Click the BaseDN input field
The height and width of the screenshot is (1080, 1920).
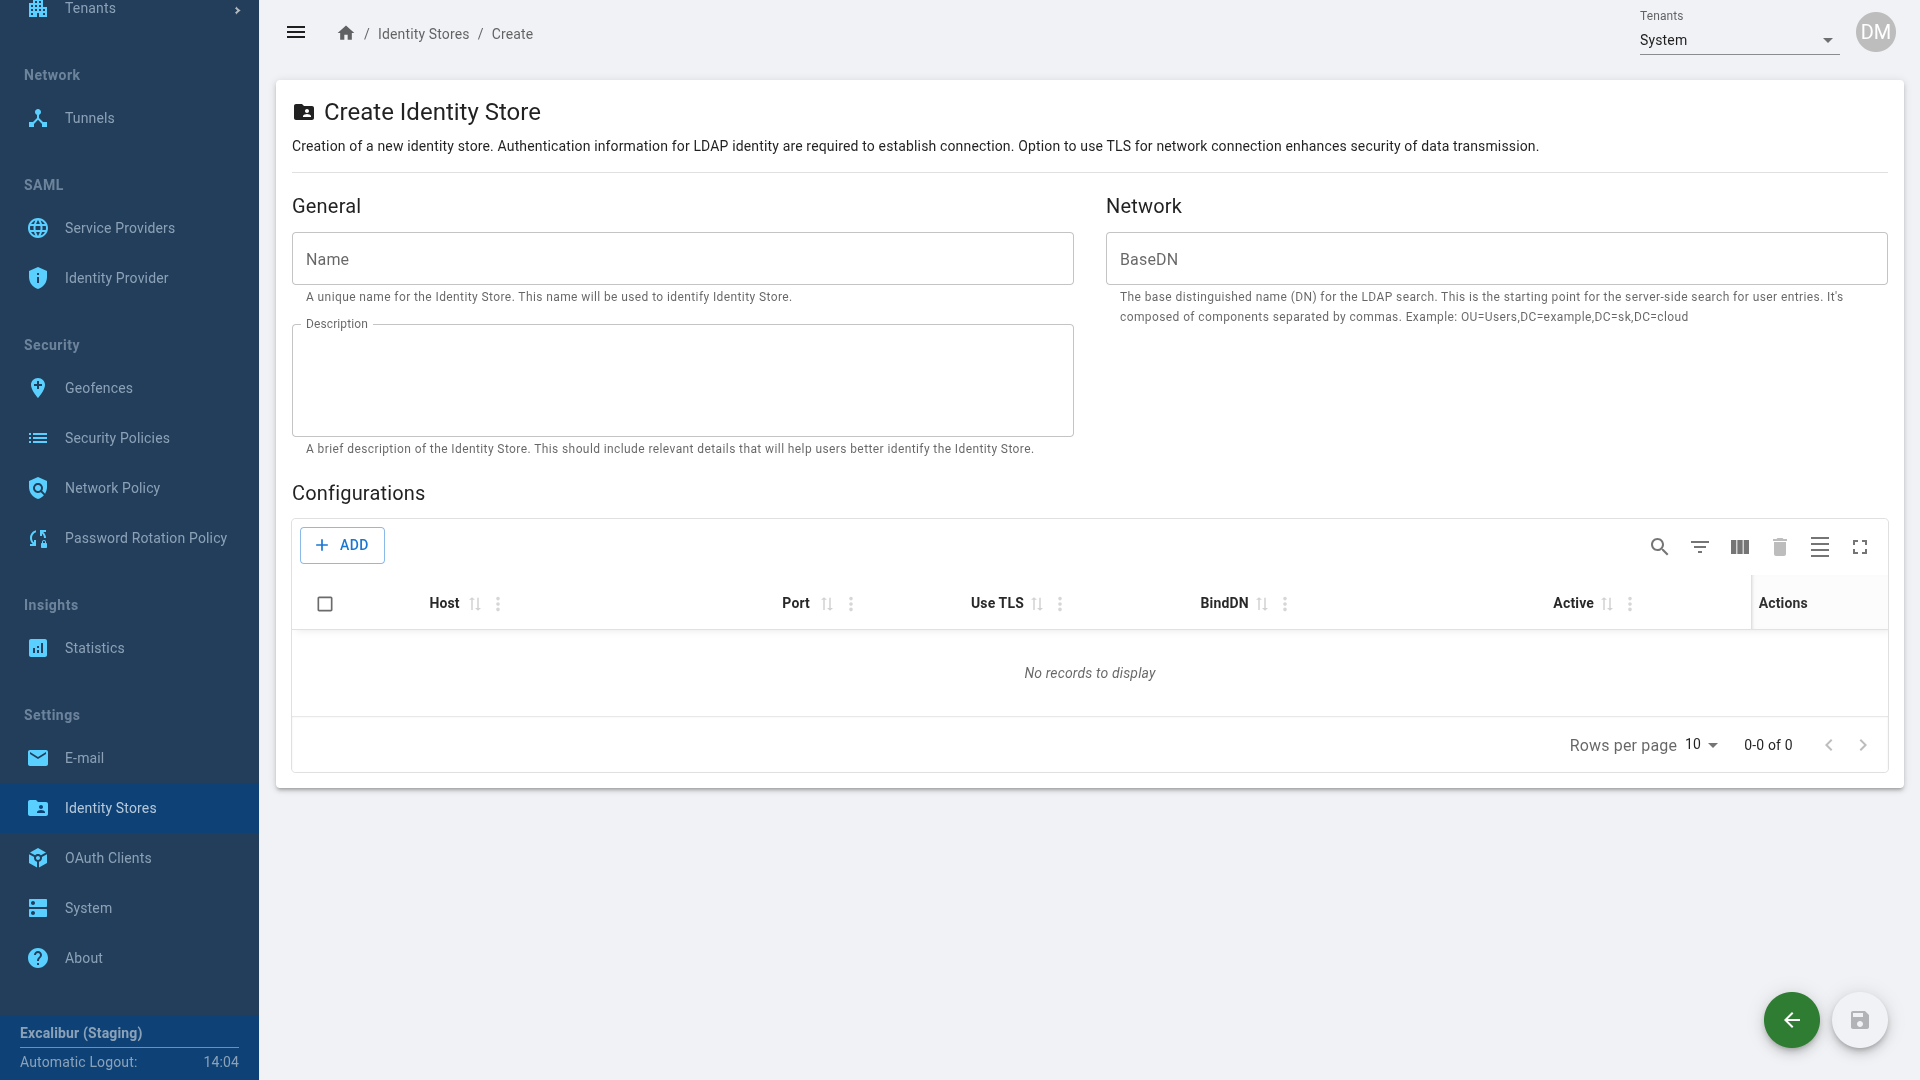[1496, 259]
